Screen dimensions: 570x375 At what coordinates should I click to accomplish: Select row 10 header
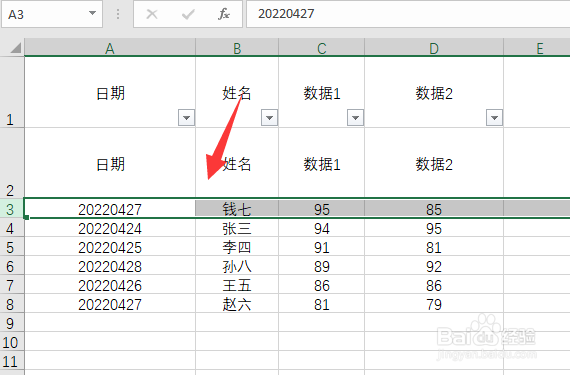pyautogui.click(x=12, y=342)
